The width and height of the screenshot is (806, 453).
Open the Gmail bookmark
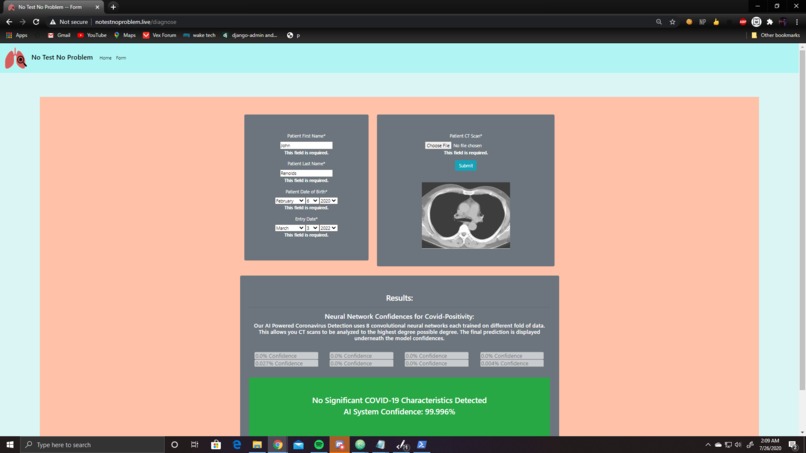pyautogui.click(x=59, y=35)
